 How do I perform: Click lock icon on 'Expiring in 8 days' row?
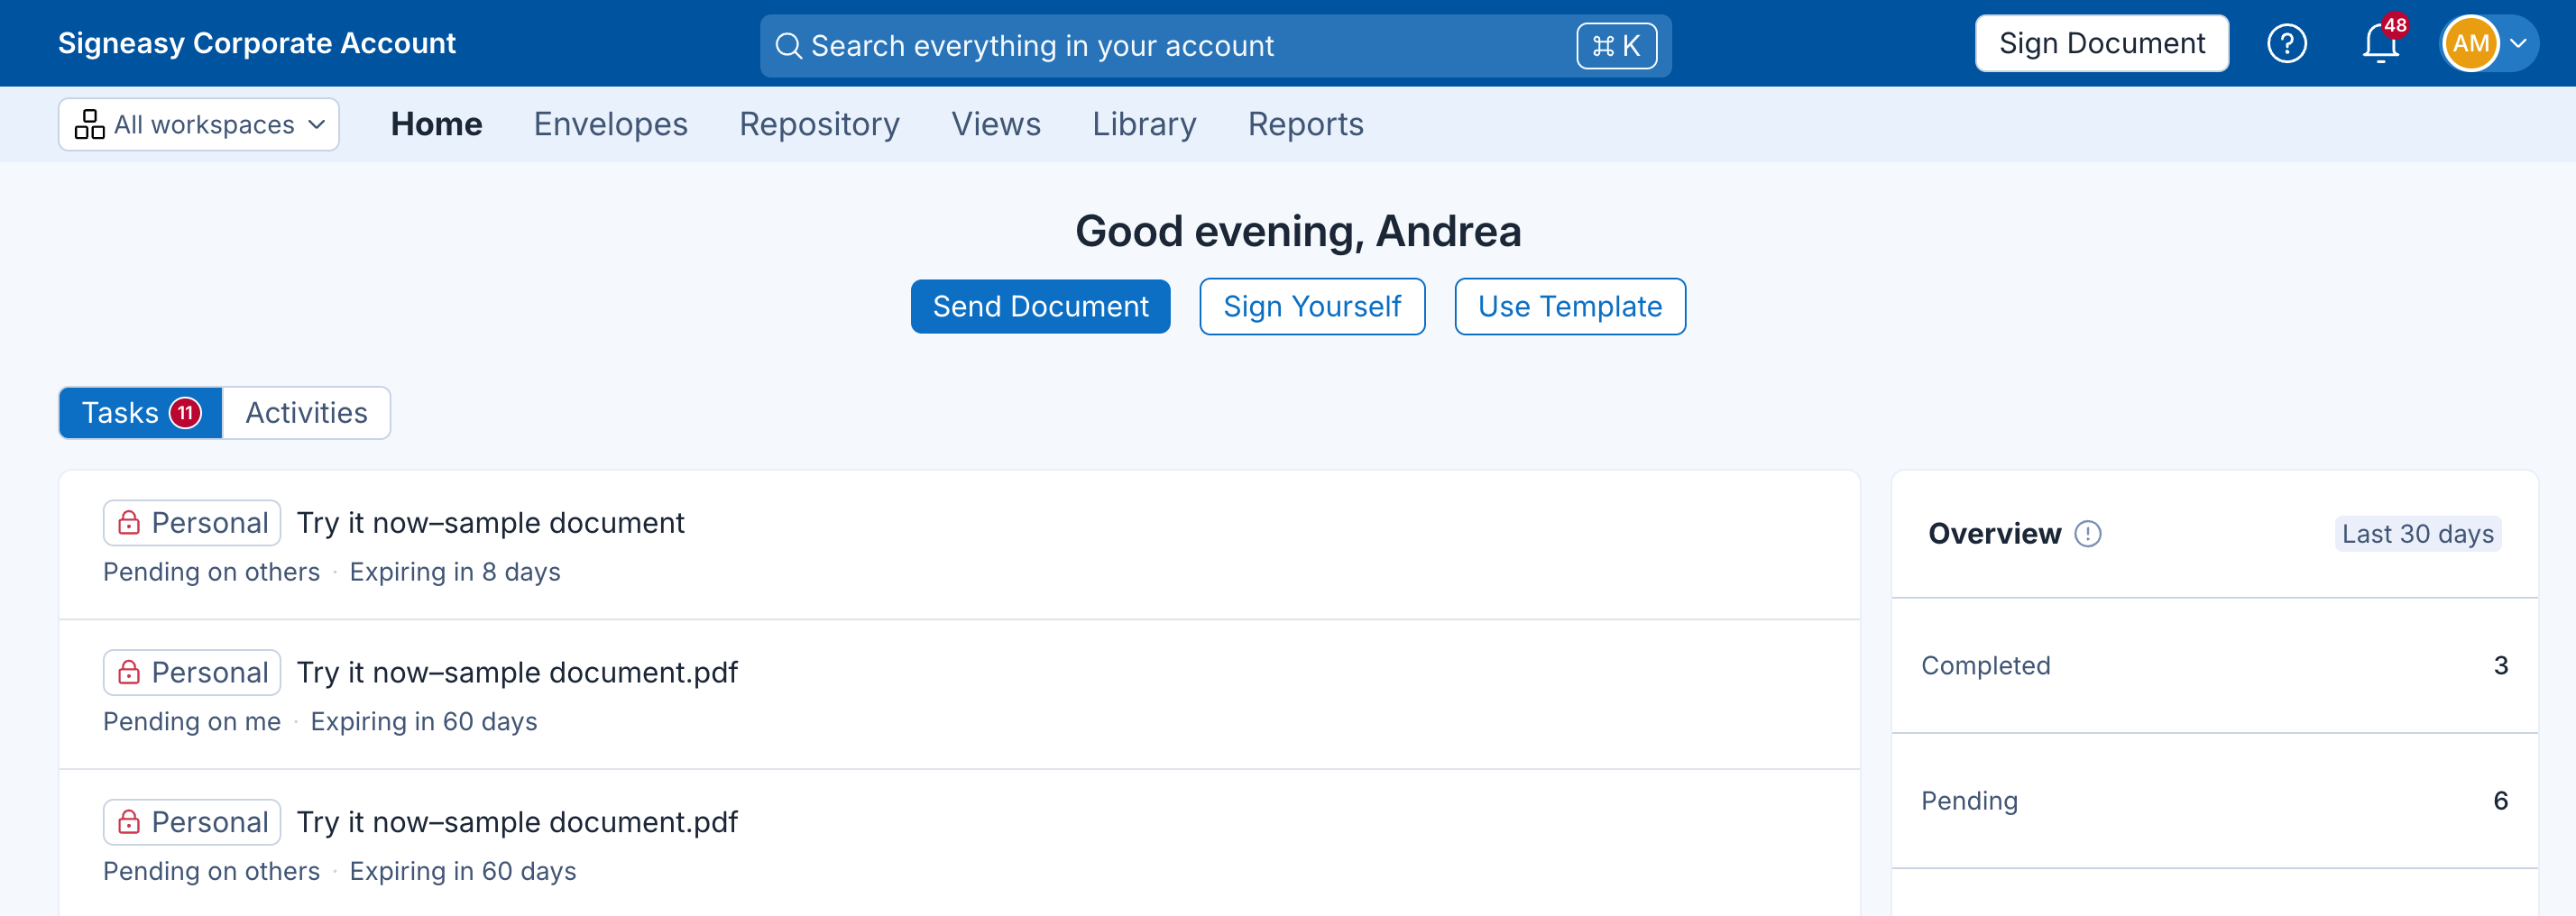[x=129, y=523]
